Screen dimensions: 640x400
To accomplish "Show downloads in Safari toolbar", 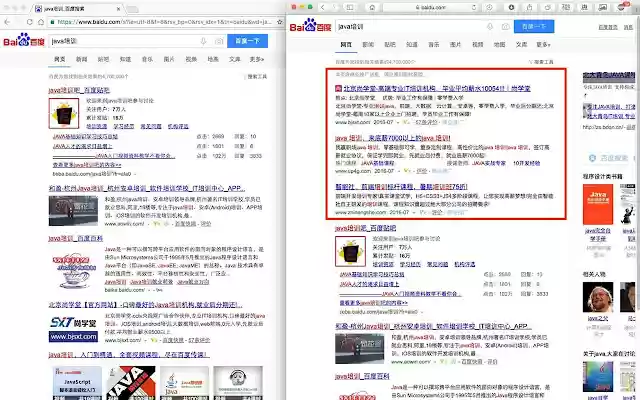I will point(511,7).
